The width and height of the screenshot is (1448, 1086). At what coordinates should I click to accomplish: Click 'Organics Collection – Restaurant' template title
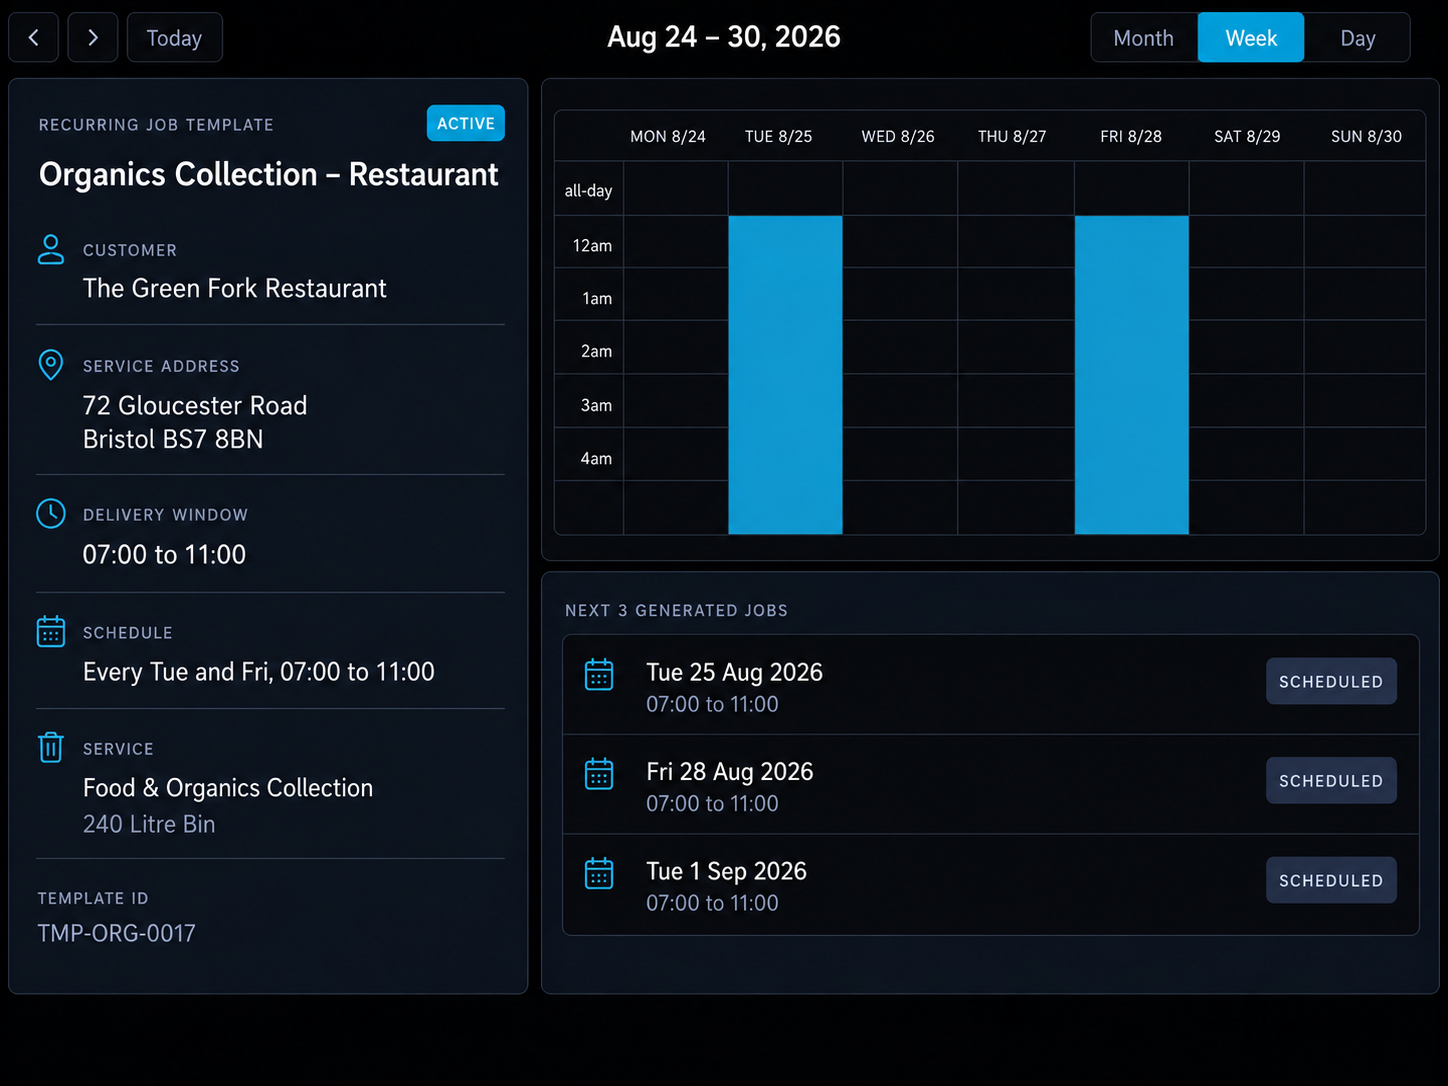pyautogui.click(x=269, y=174)
